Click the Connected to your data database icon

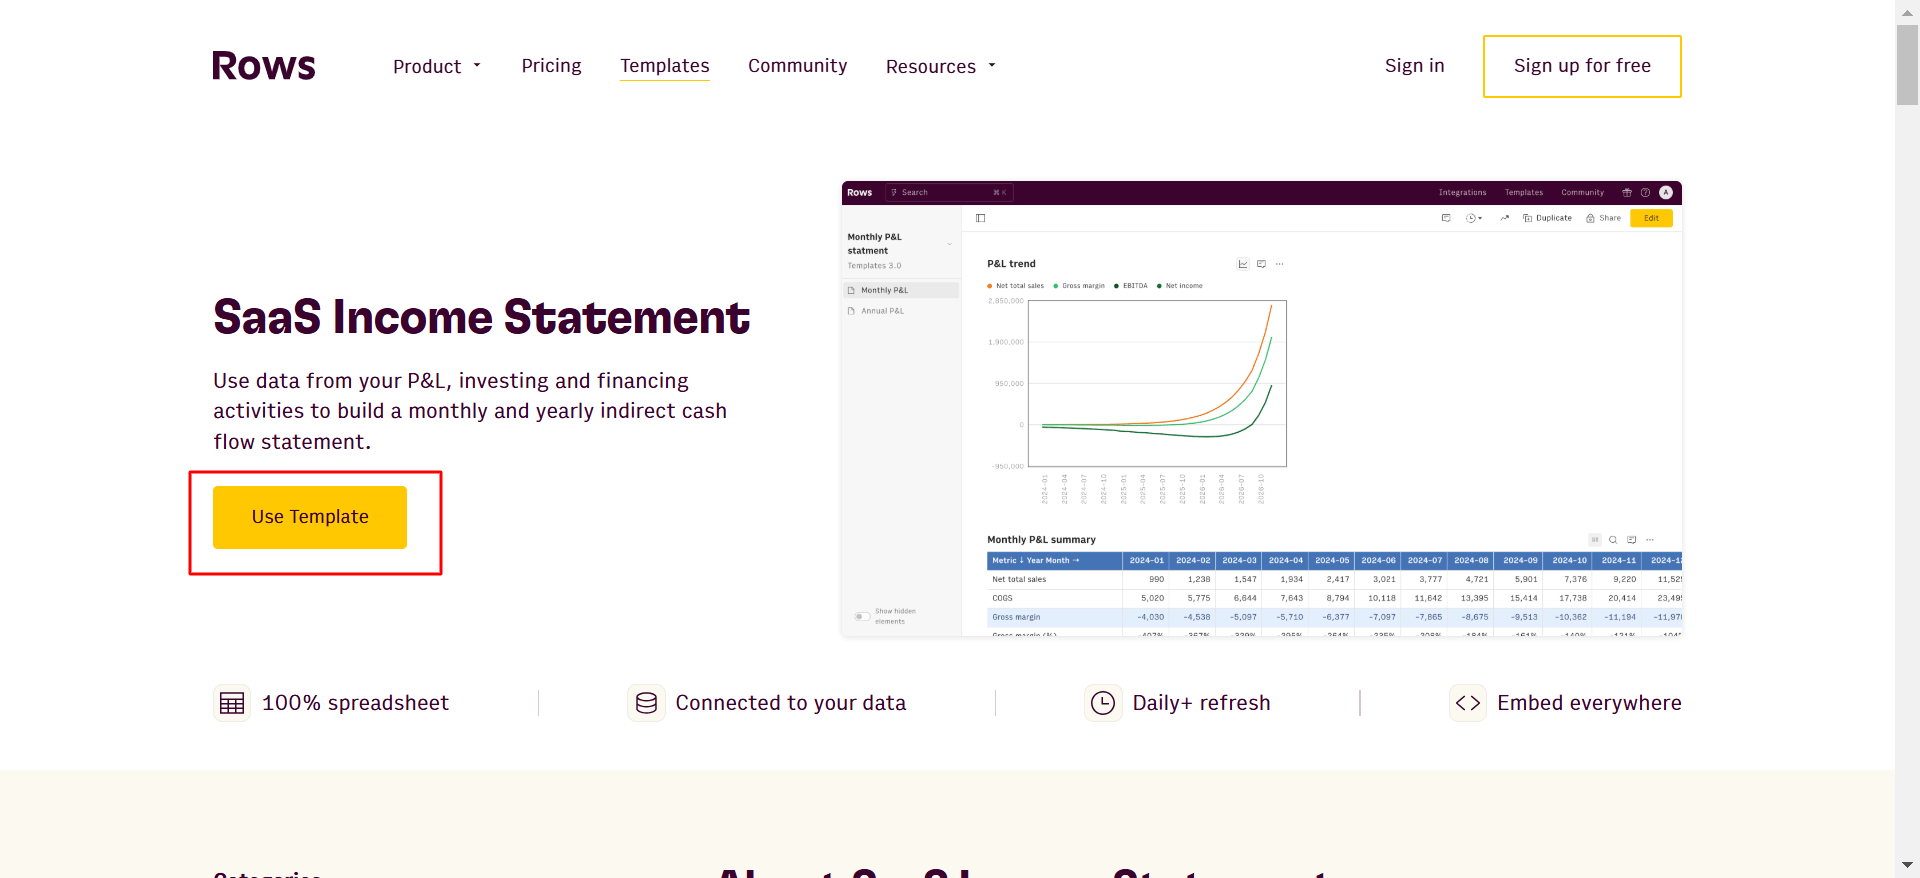pos(646,703)
